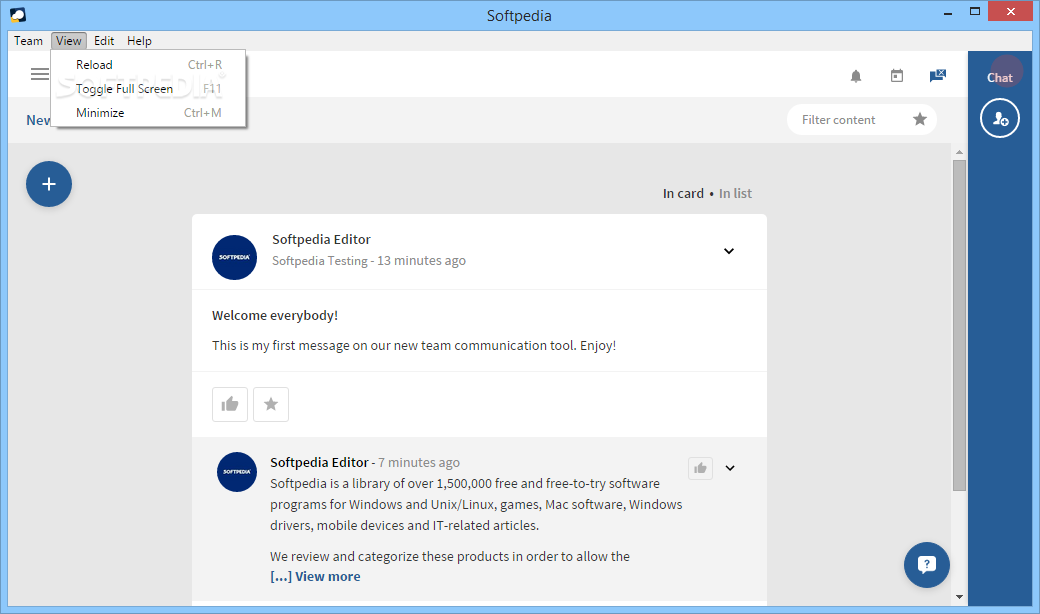Switch to In list view
1040x614 pixels.
(x=735, y=194)
